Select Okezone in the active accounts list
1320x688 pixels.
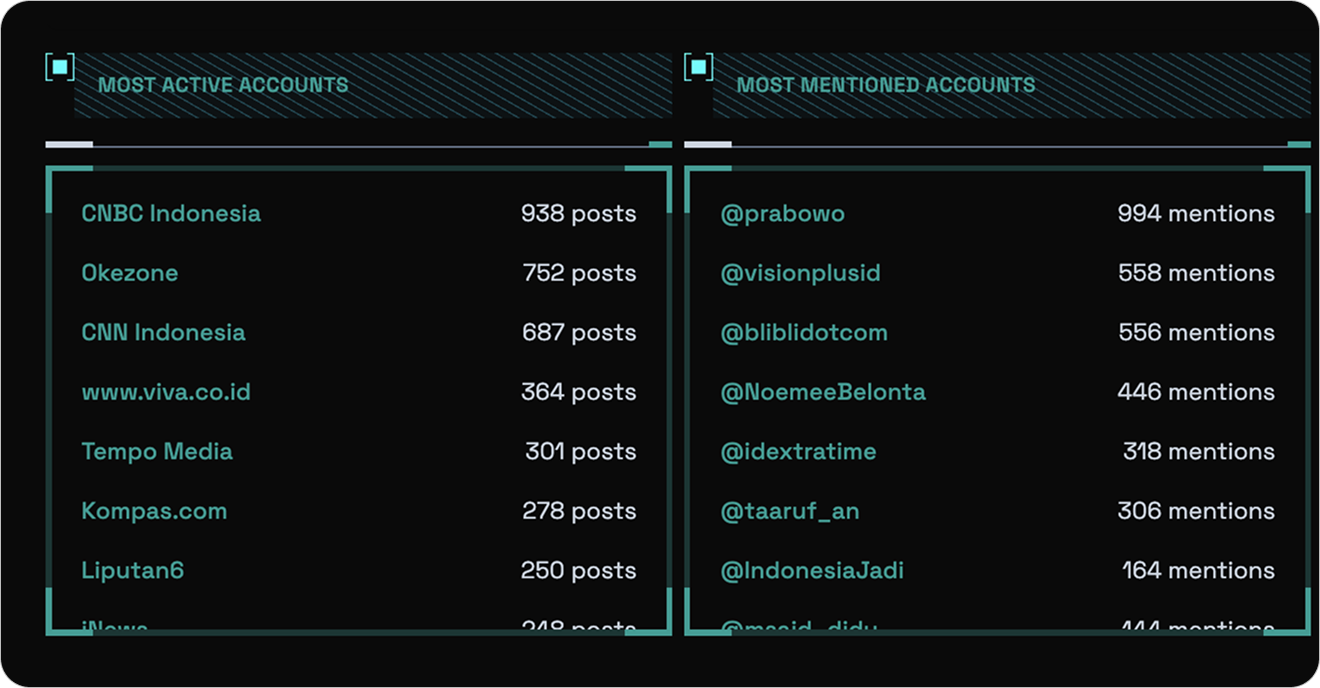130,273
